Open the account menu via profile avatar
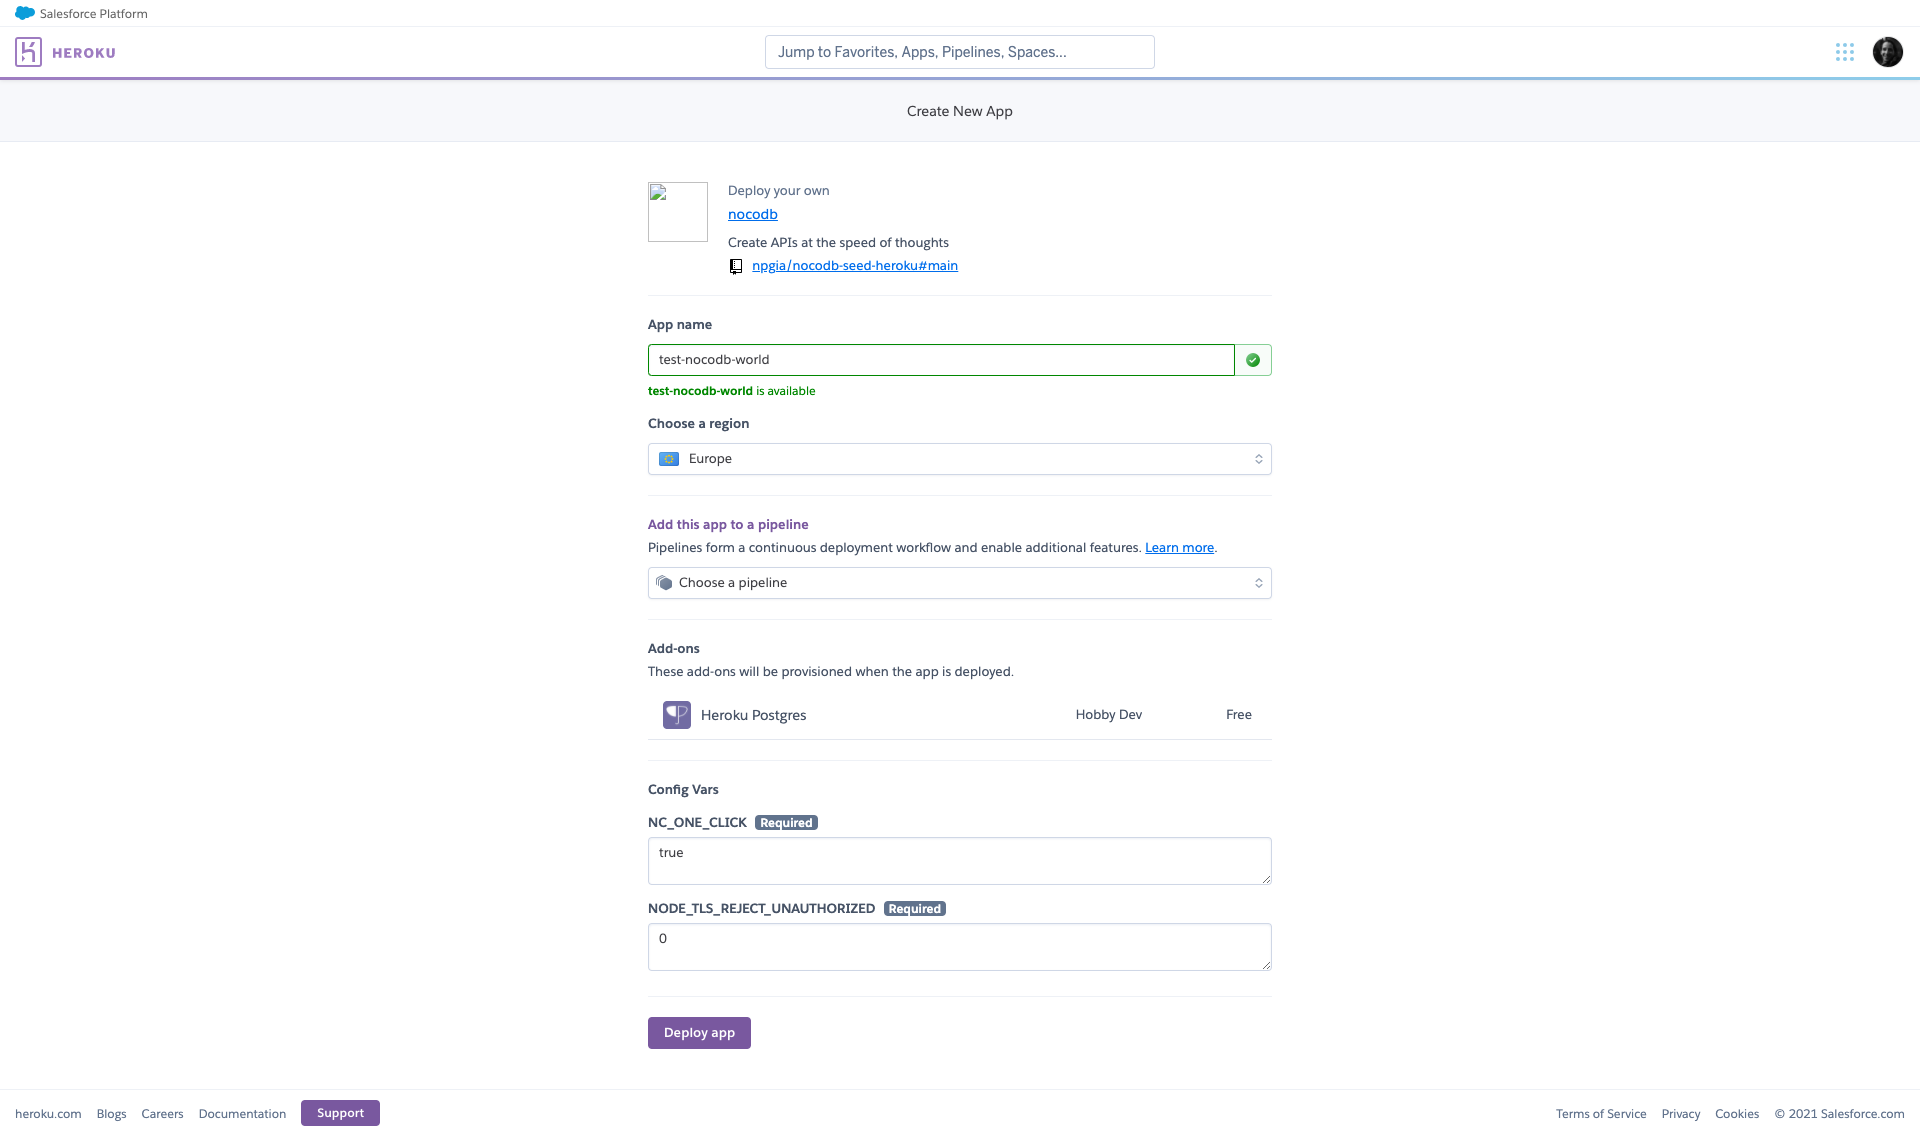The width and height of the screenshot is (1920, 1136). 1887,52
